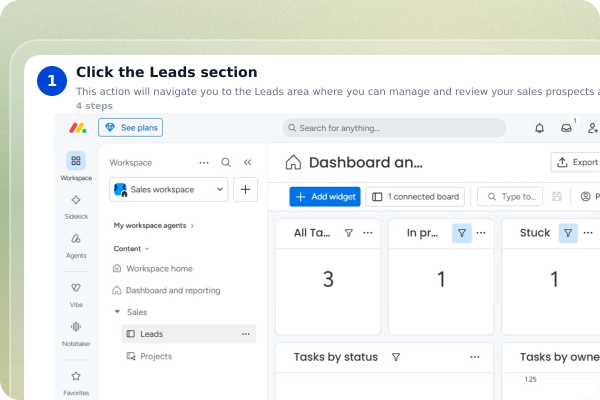Click the Stuck widget title
Screen dimensions: 600x400
coord(535,233)
